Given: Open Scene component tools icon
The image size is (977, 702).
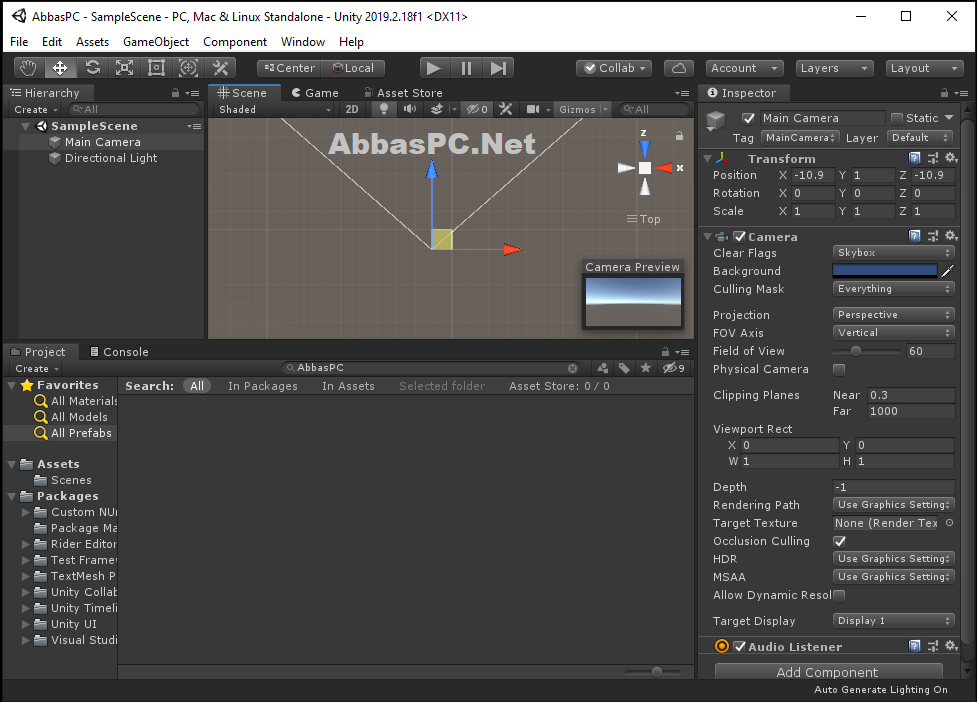Looking at the screenshot, I should [x=506, y=109].
